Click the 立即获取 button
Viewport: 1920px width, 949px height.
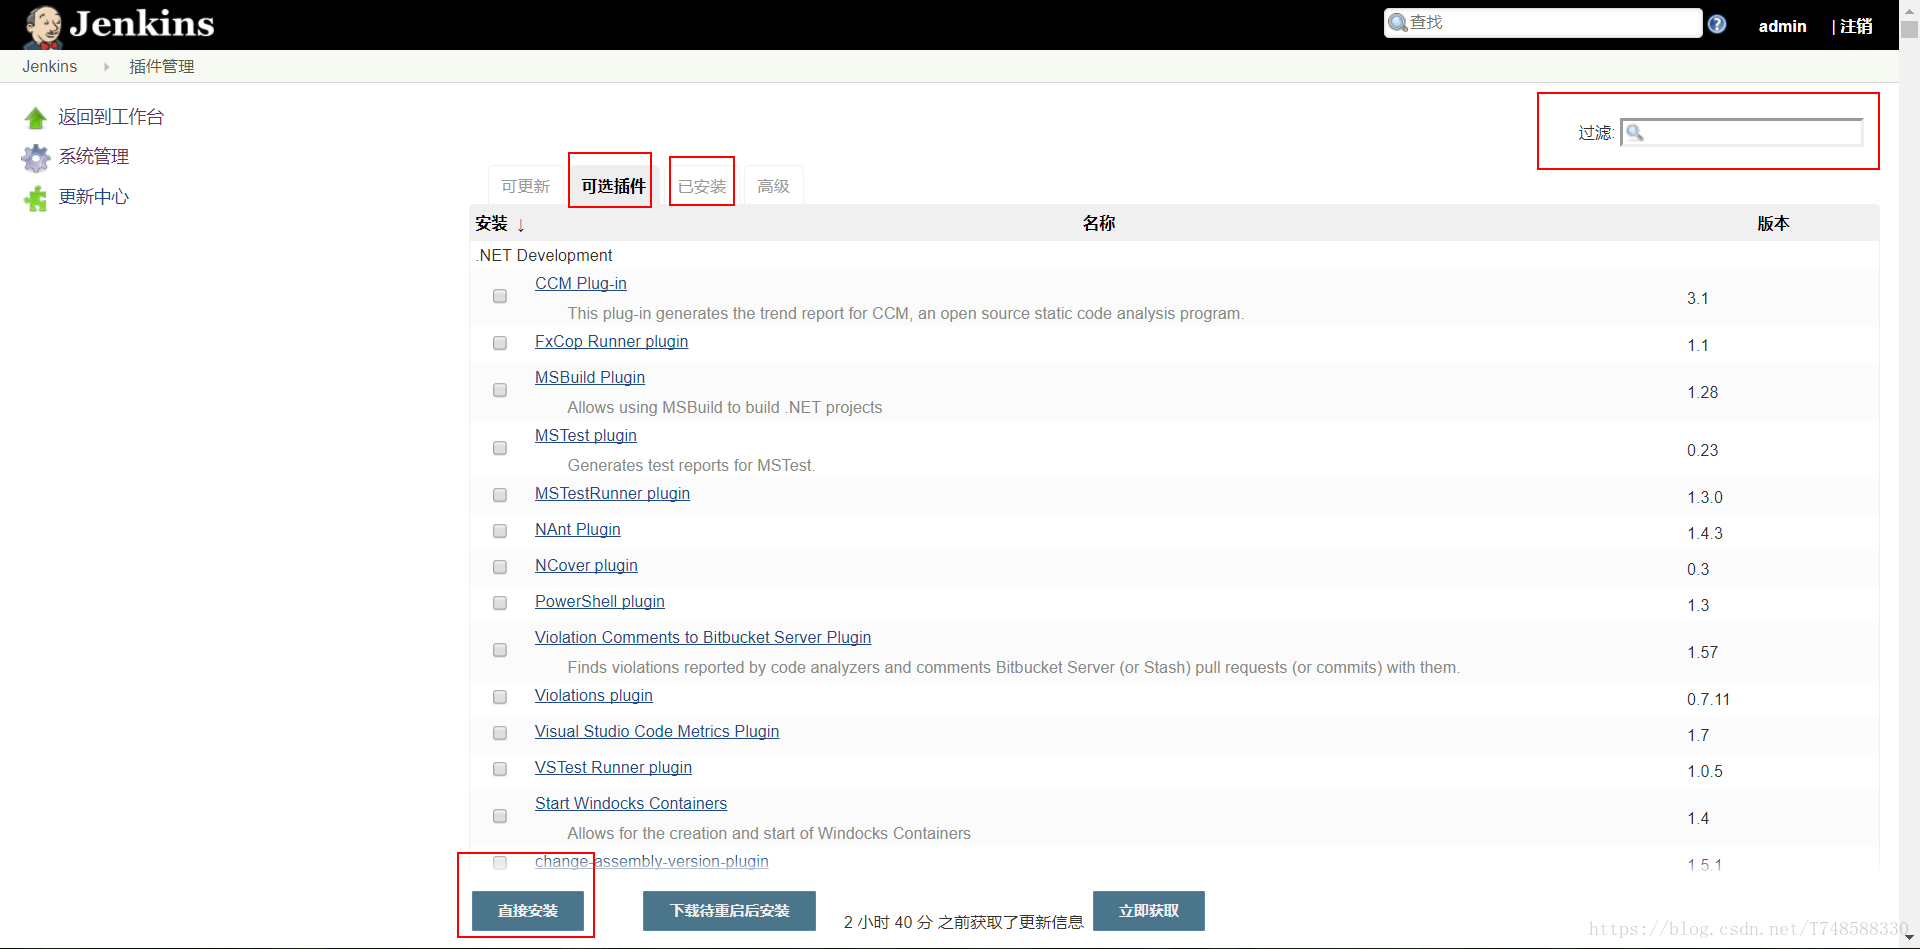pos(1149,911)
